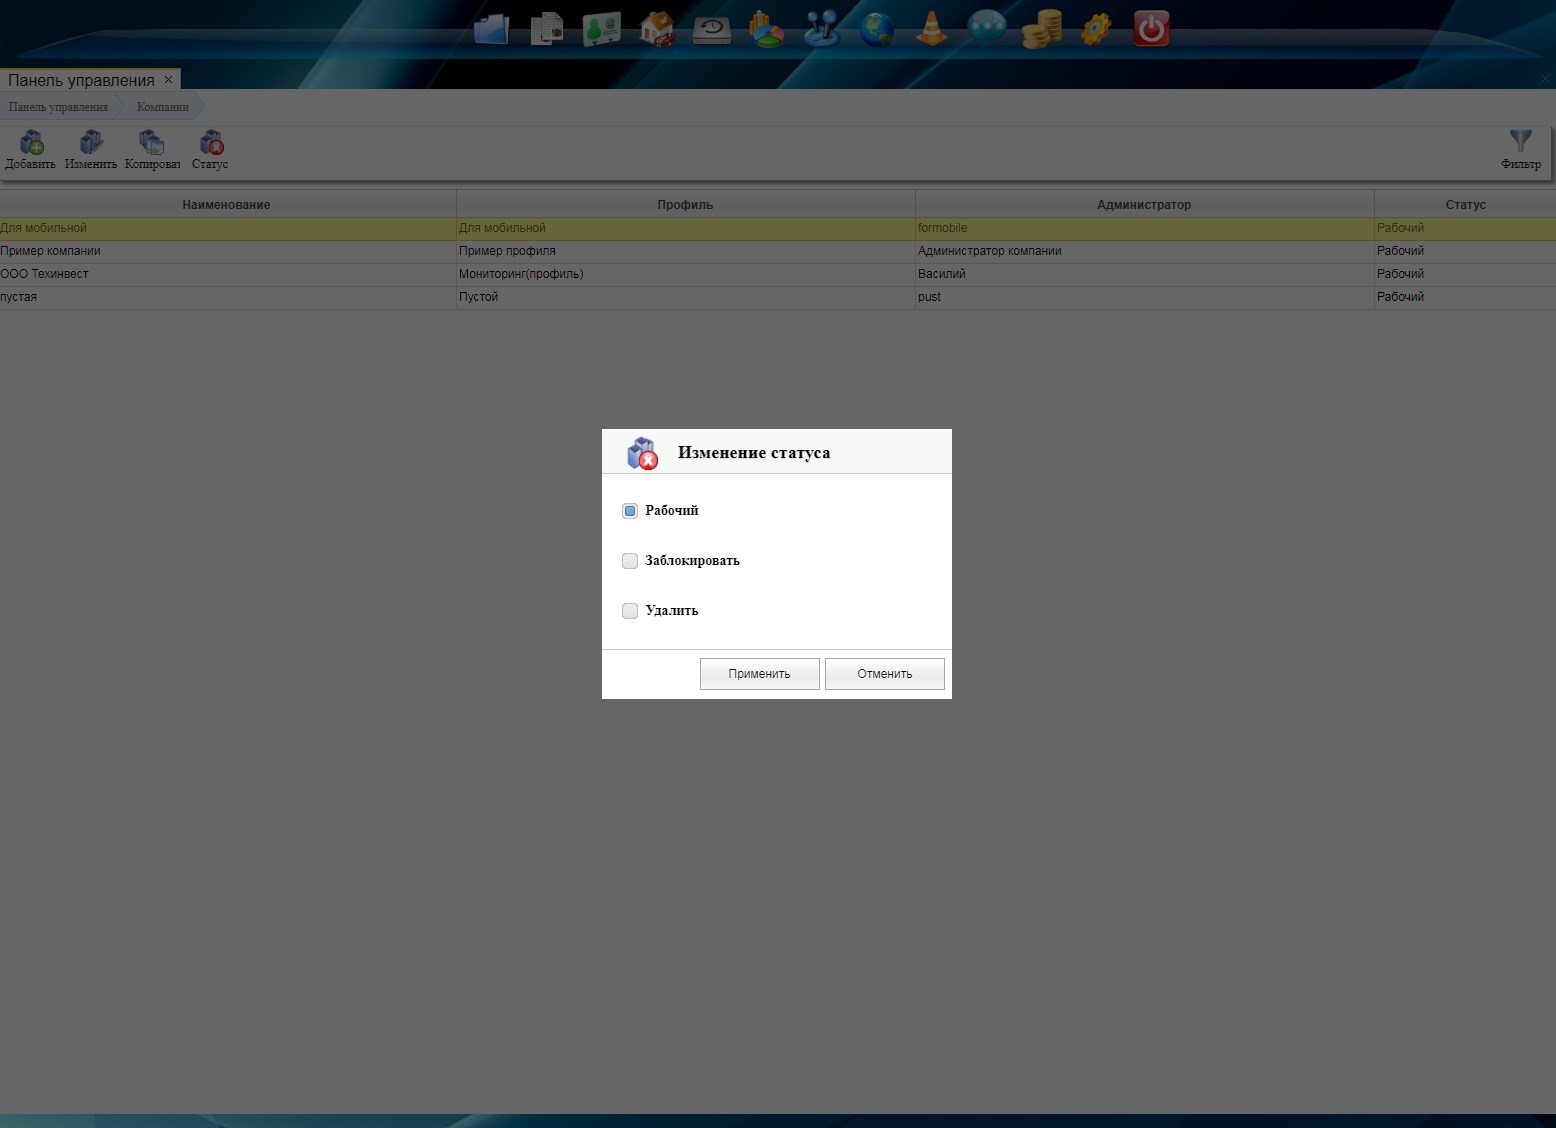Screen dimensions: 1556x1128
Task: Open the documents pages icon in dock
Action: pyautogui.click(x=547, y=29)
